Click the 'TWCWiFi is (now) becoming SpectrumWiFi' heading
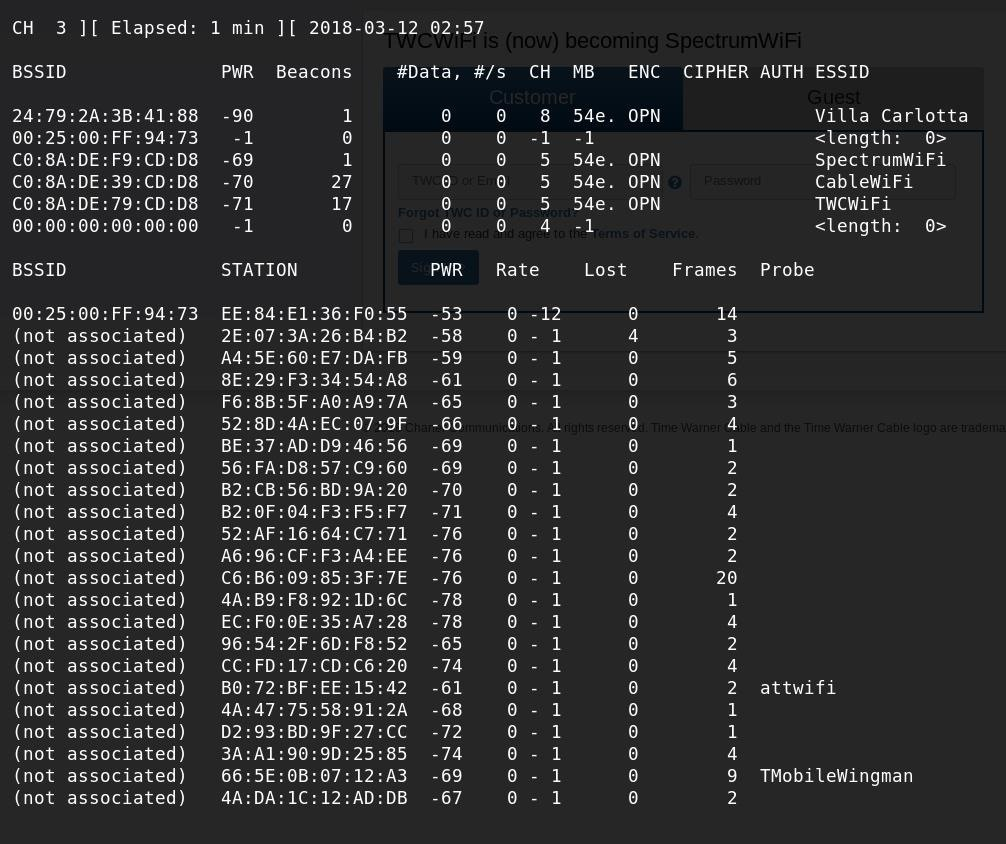Image resolution: width=1006 pixels, height=844 pixels. (592, 41)
